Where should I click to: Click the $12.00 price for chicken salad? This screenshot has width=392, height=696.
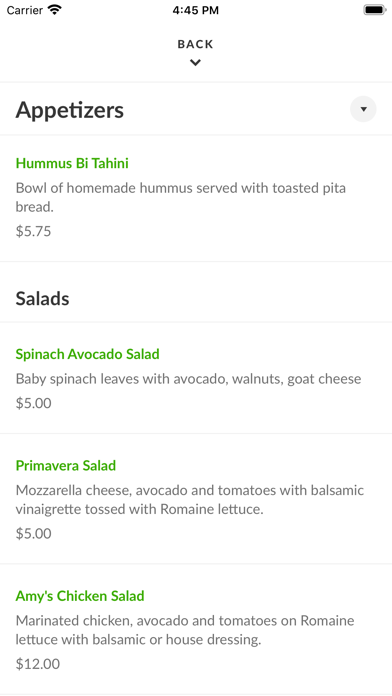point(38,664)
